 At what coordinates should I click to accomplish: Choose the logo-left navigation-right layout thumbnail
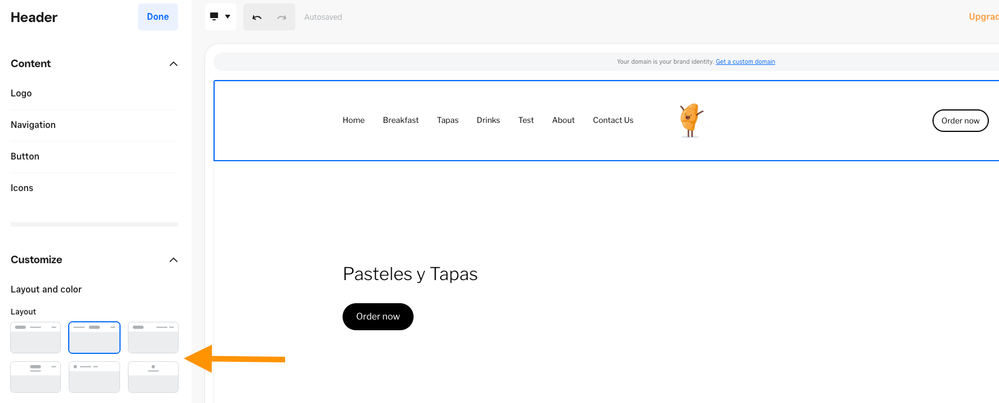click(x=153, y=337)
